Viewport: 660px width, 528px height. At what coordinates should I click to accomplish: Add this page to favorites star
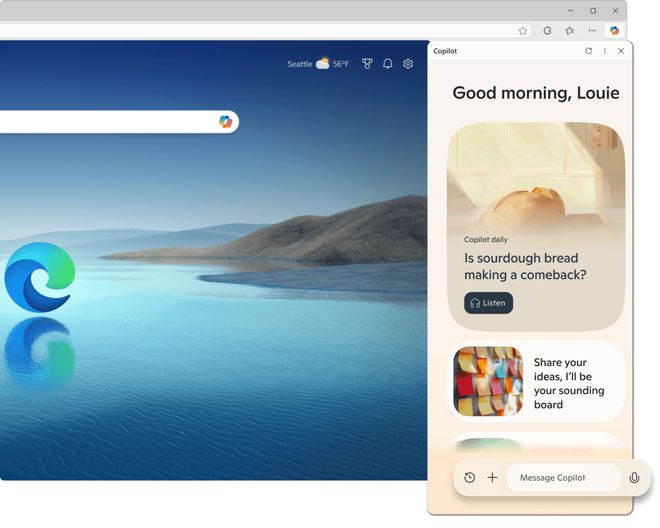click(x=523, y=31)
